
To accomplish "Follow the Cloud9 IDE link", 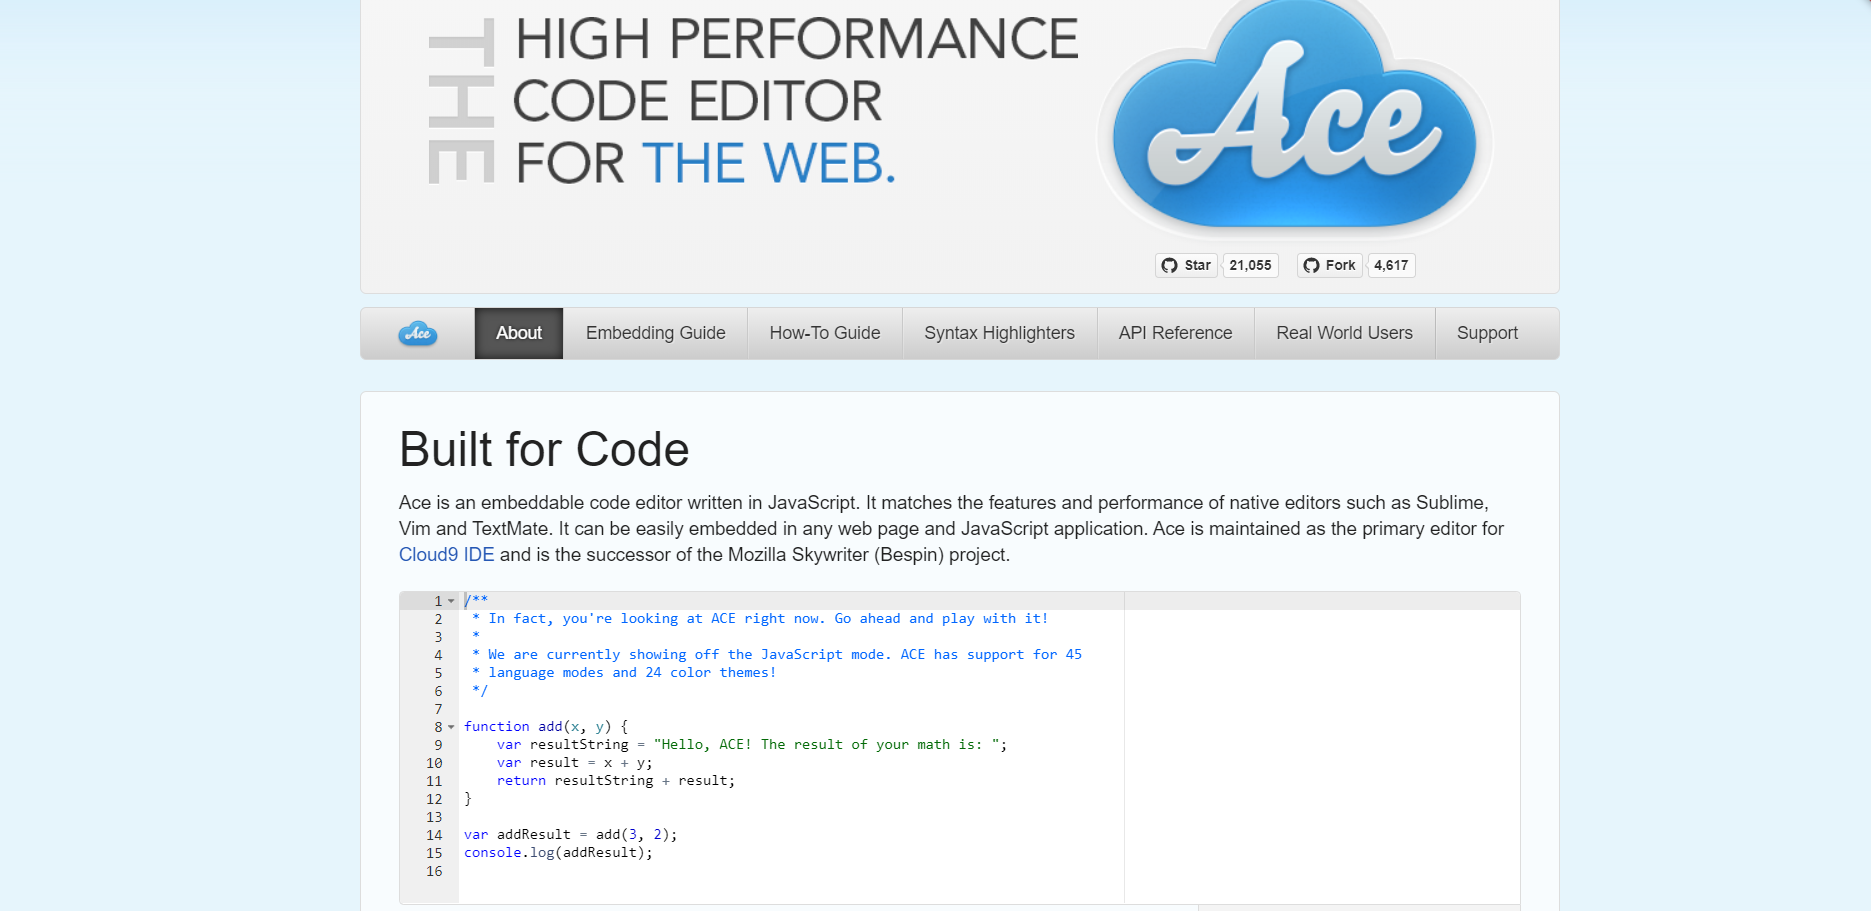I will 446,555.
